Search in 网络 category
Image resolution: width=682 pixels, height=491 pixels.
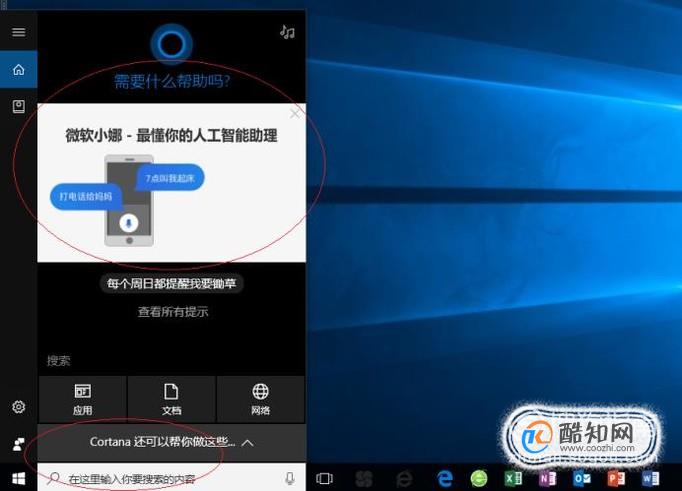261,399
